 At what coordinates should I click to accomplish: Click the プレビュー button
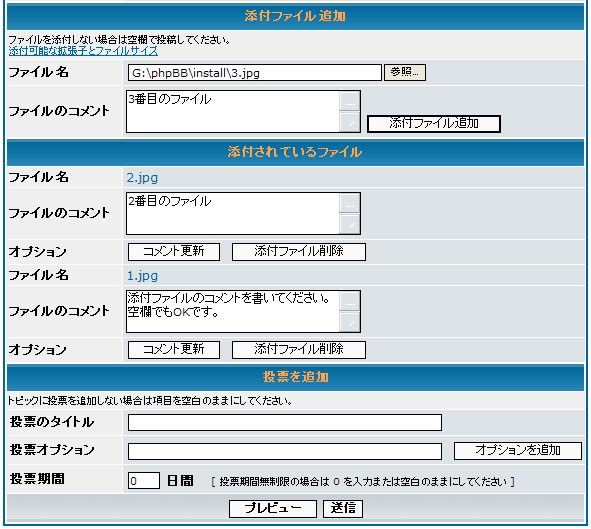(x=273, y=509)
